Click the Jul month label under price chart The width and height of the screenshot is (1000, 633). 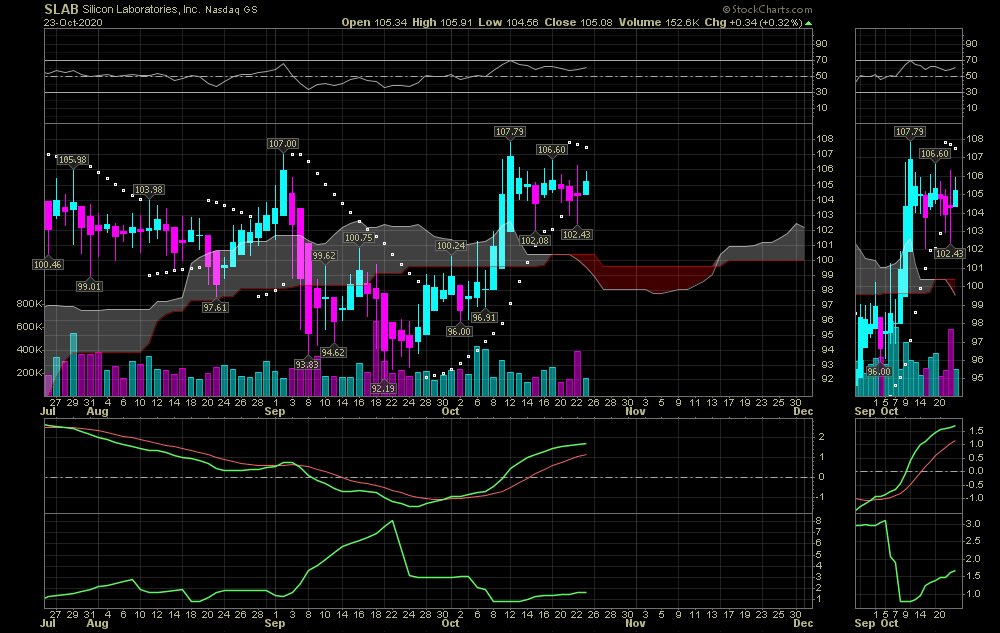[48, 411]
